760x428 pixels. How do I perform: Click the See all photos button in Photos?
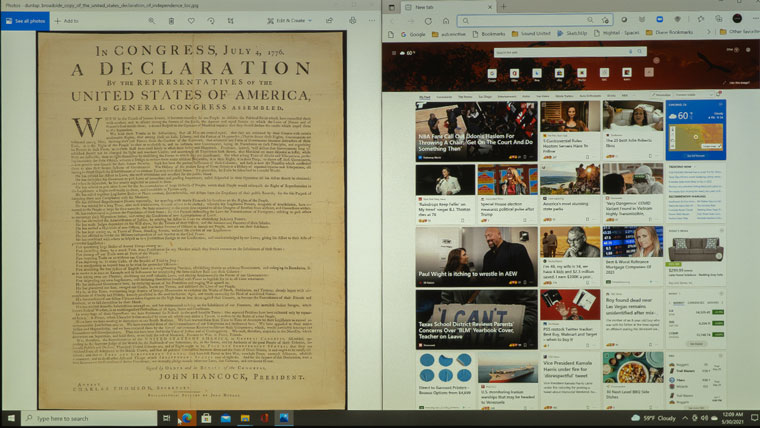25,21
